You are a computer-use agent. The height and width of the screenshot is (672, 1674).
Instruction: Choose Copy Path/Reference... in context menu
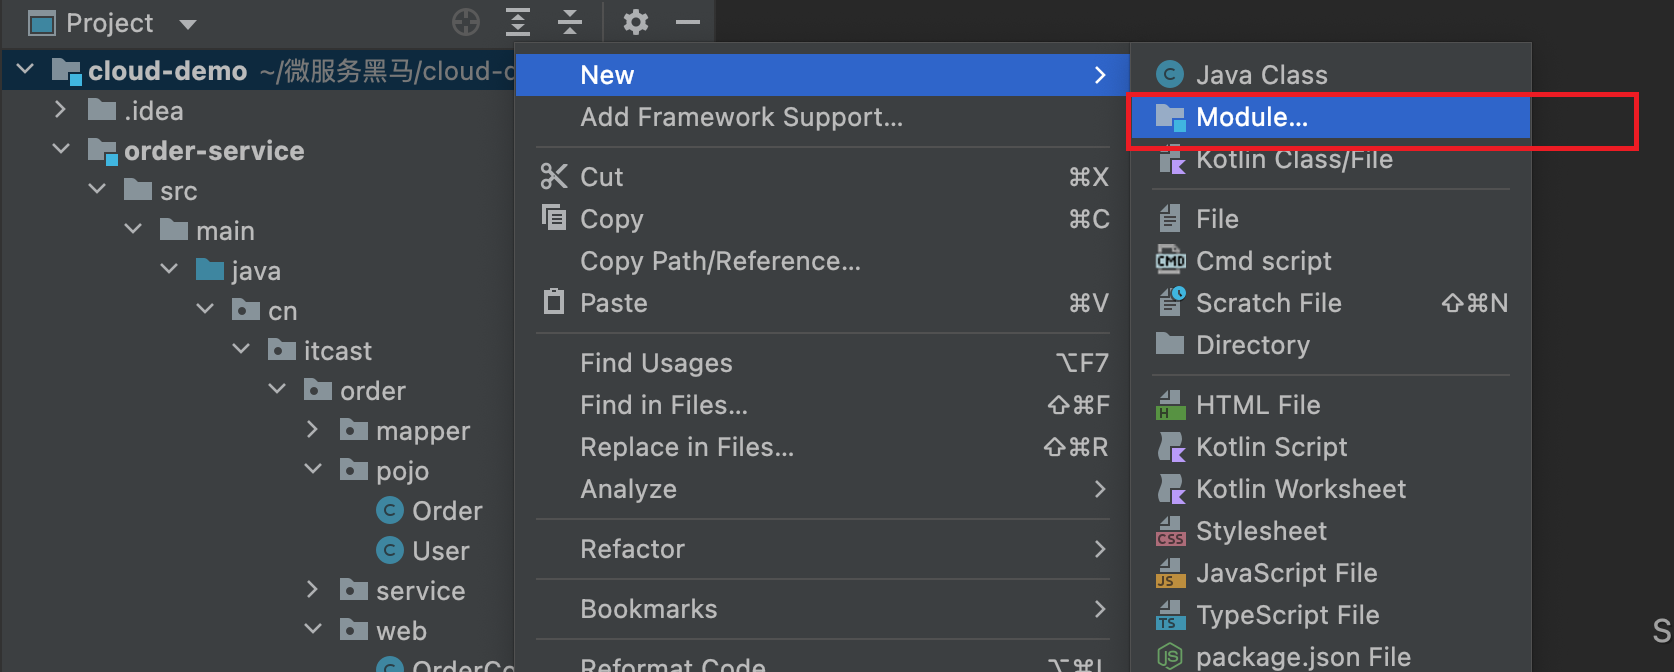pyautogui.click(x=720, y=261)
